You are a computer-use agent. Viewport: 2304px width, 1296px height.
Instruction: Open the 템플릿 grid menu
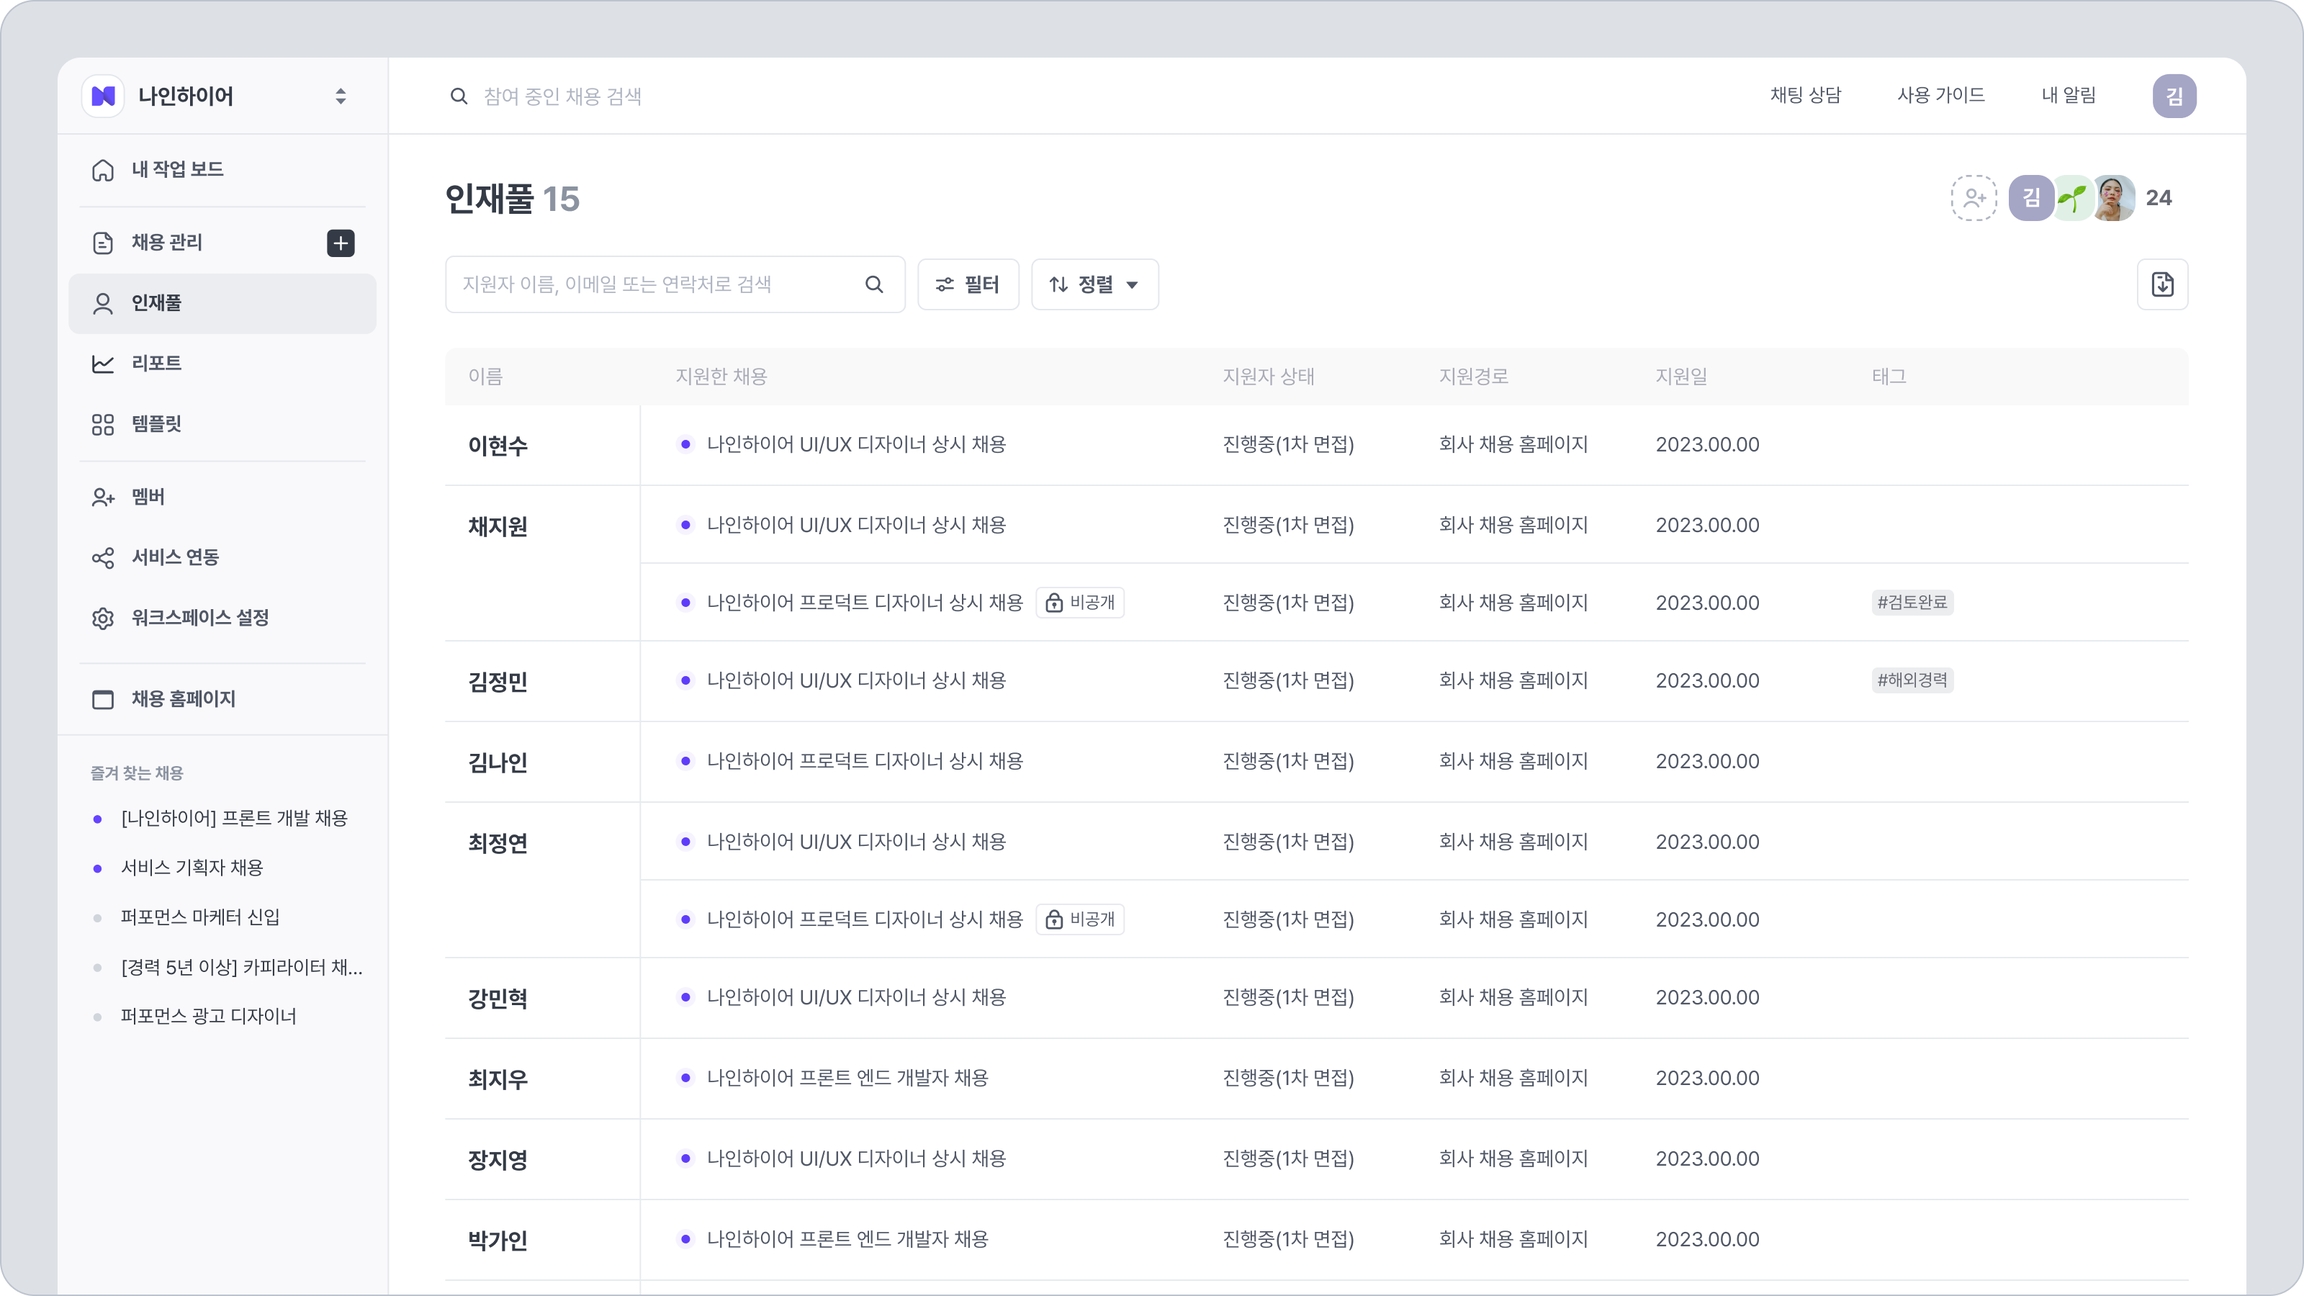coord(156,424)
